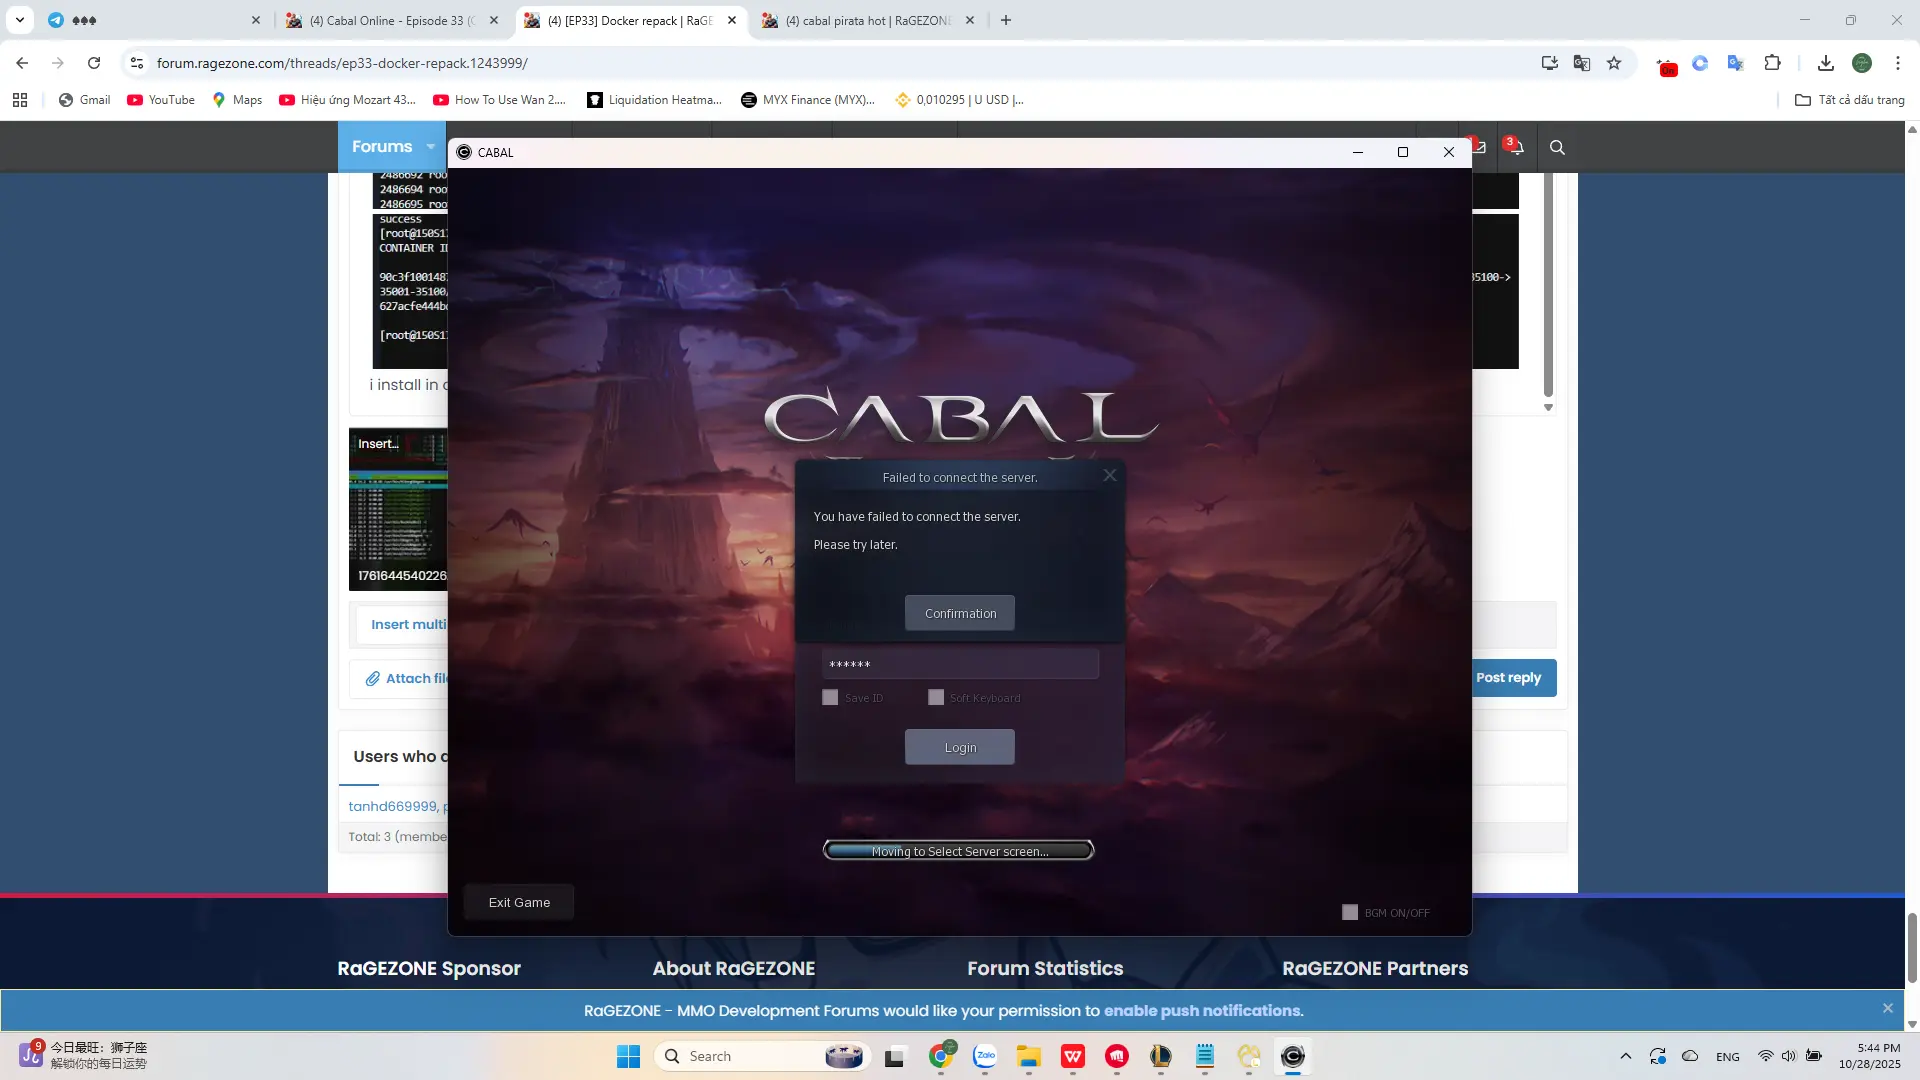Toggle the Save ID checkbox
This screenshot has width=1920, height=1080.
[x=830, y=698]
